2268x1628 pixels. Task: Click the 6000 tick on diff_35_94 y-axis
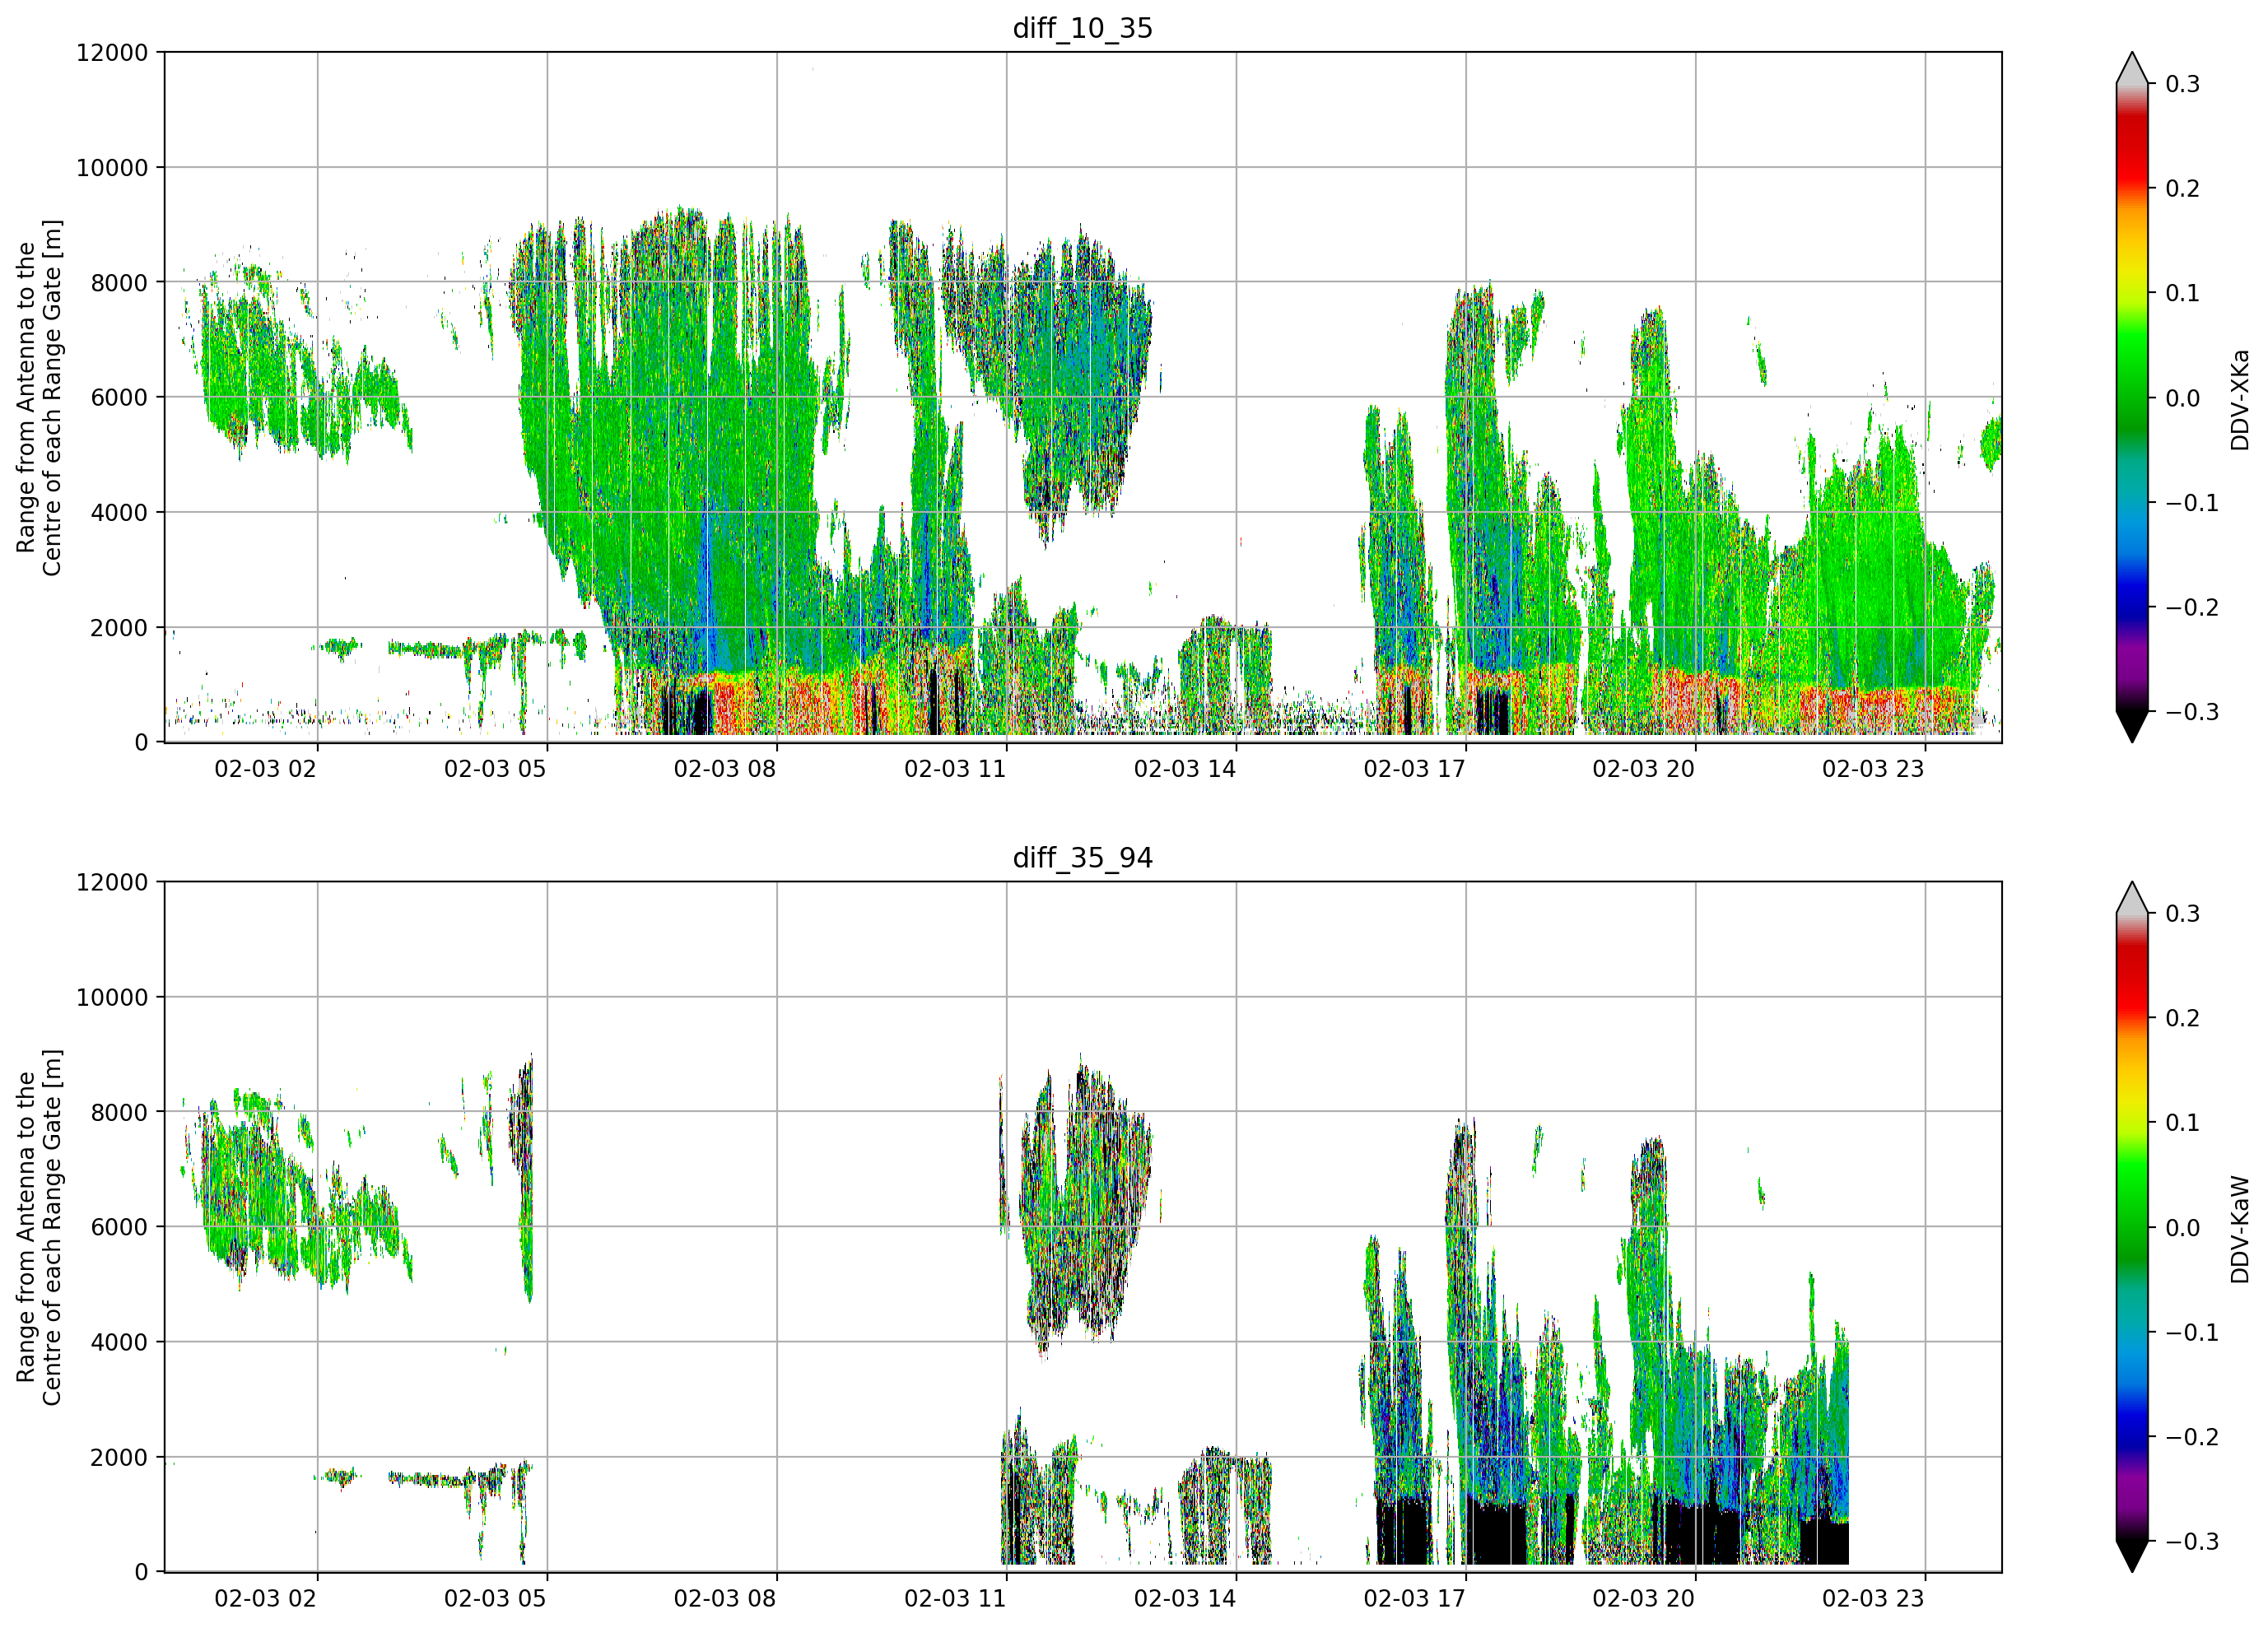point(119,1227)
